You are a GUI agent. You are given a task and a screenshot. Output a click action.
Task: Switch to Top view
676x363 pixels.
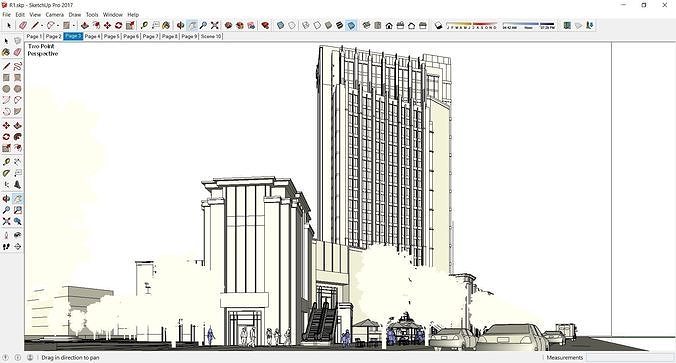pyautogui.click(x=378, y=25)
